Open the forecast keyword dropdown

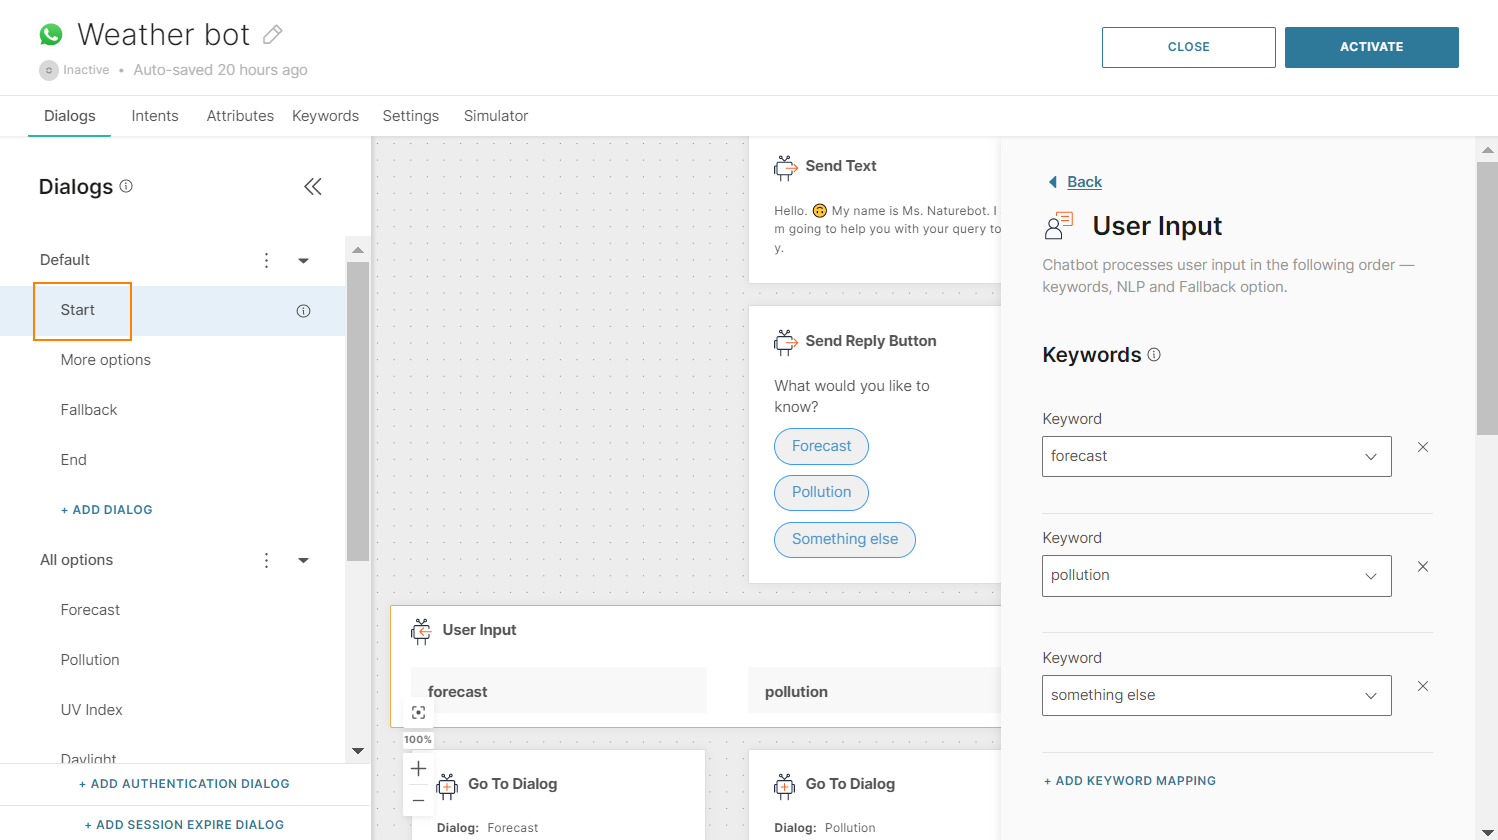click(1370, 457)
